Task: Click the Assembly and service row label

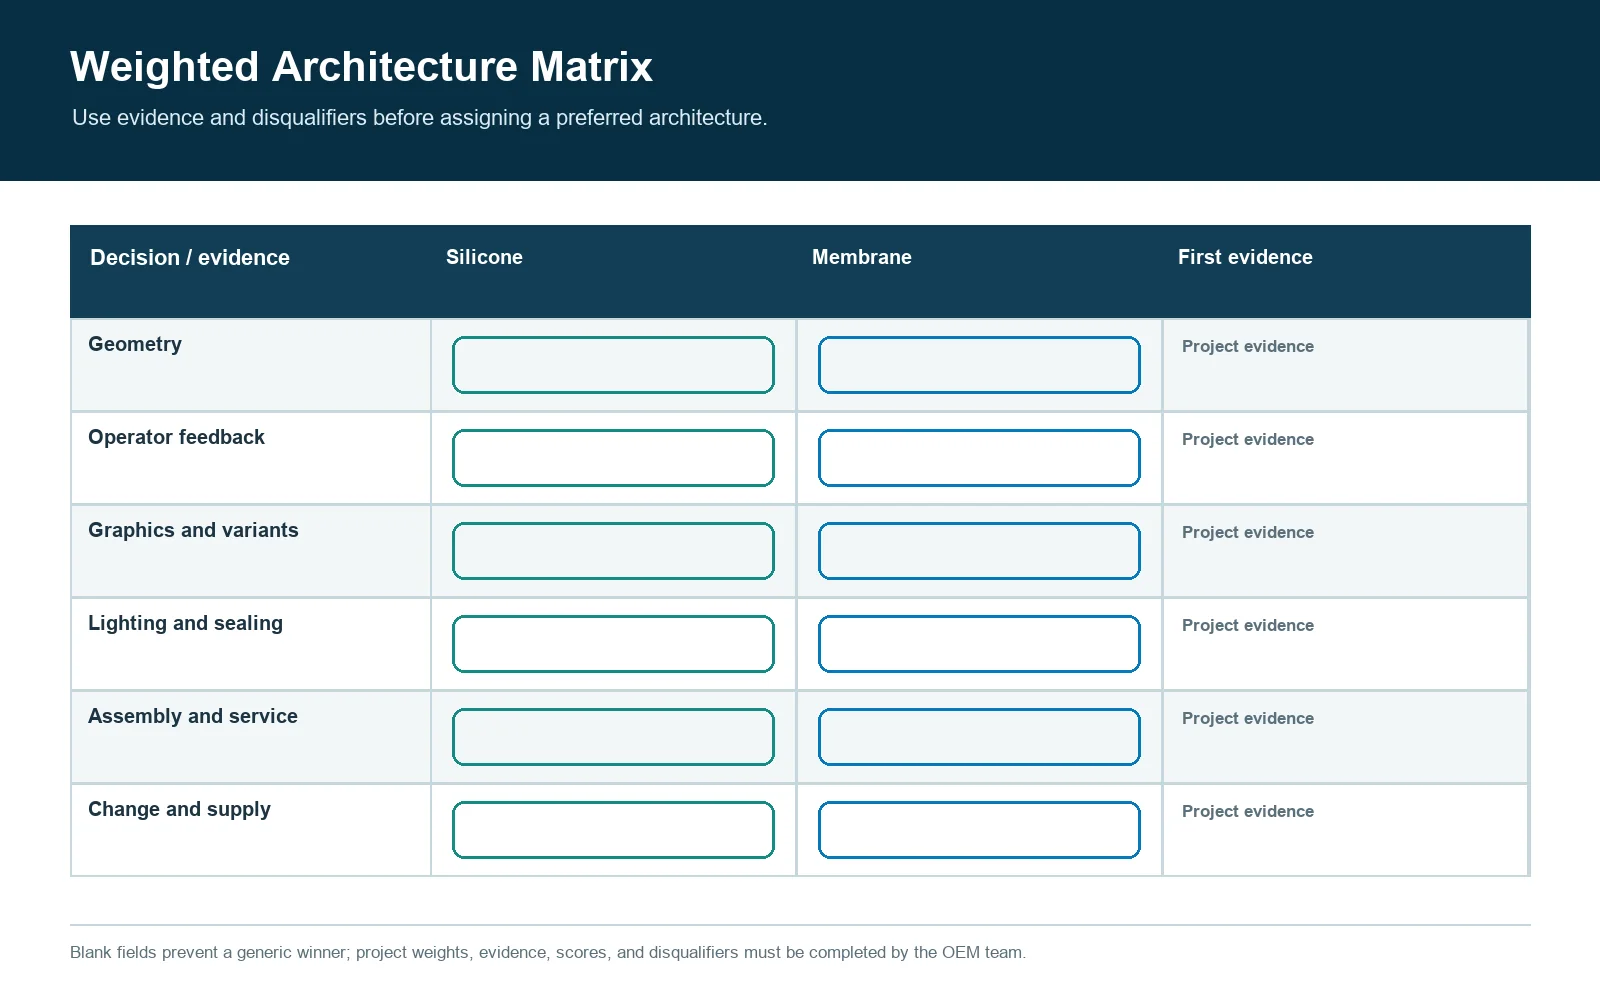Action: pyautogui.click(x=193, y=716)
